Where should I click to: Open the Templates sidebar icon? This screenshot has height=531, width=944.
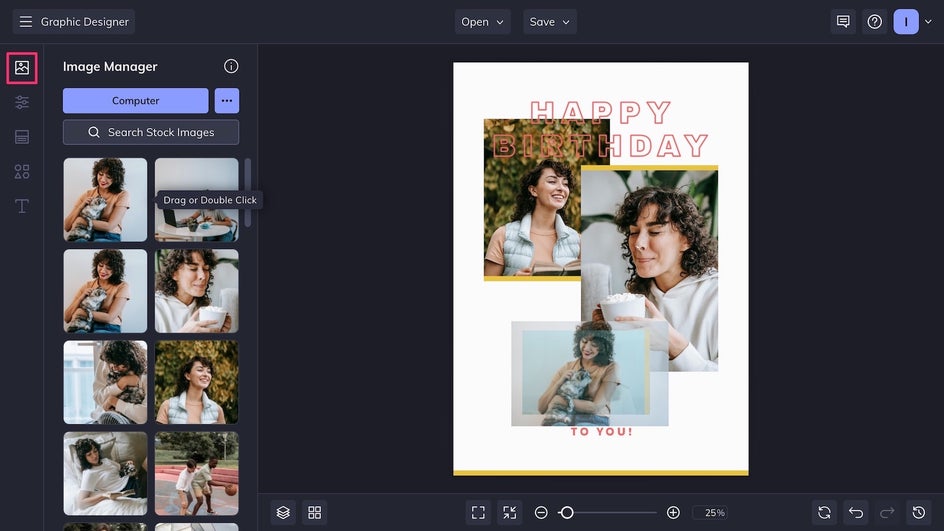(x=22, y=137)
